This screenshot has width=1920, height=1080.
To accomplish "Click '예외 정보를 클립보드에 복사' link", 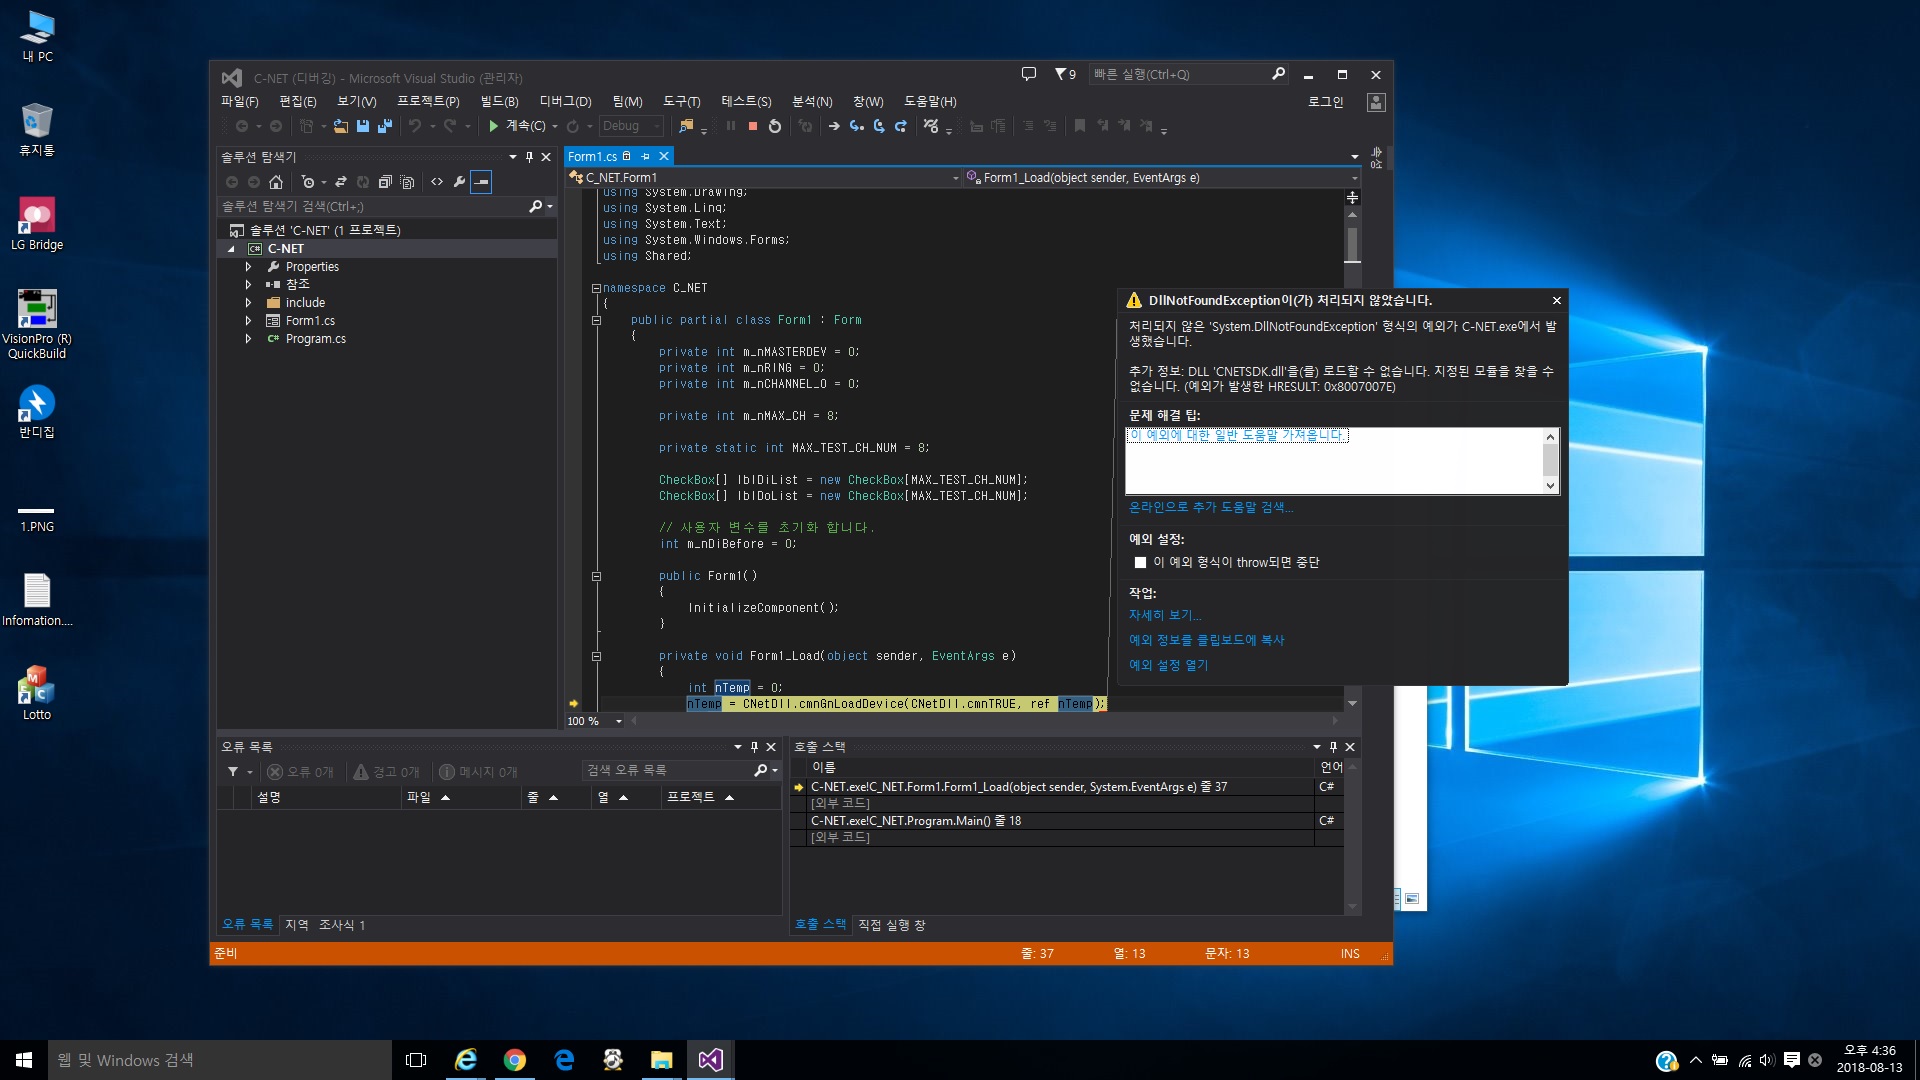I will (1207, 640).
